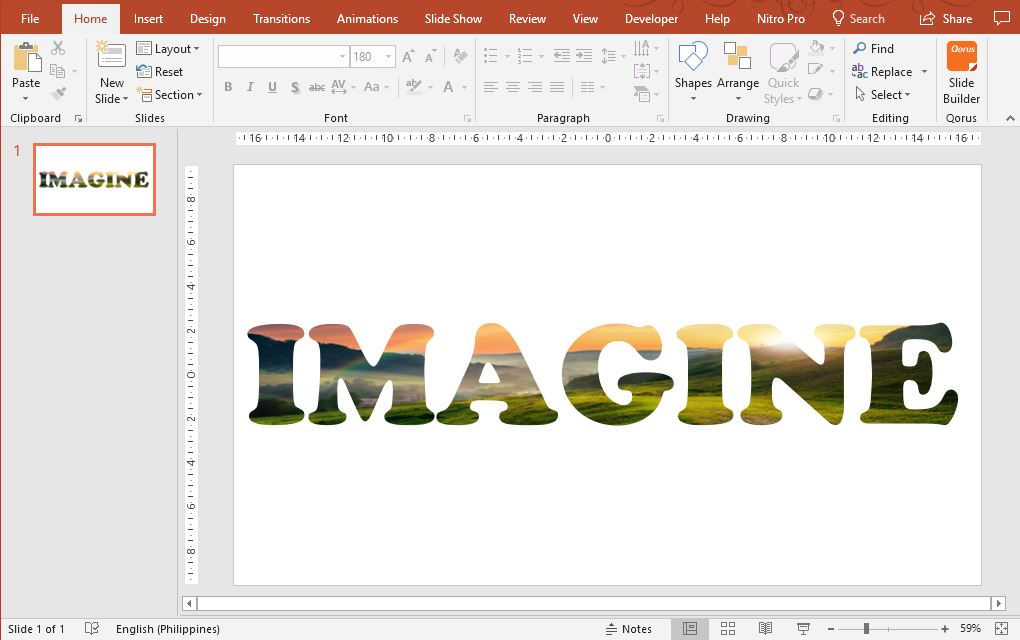Start Slide Show from status bar
The image size is (1020, 640).
pyautogui.click(x=803, y=629)
